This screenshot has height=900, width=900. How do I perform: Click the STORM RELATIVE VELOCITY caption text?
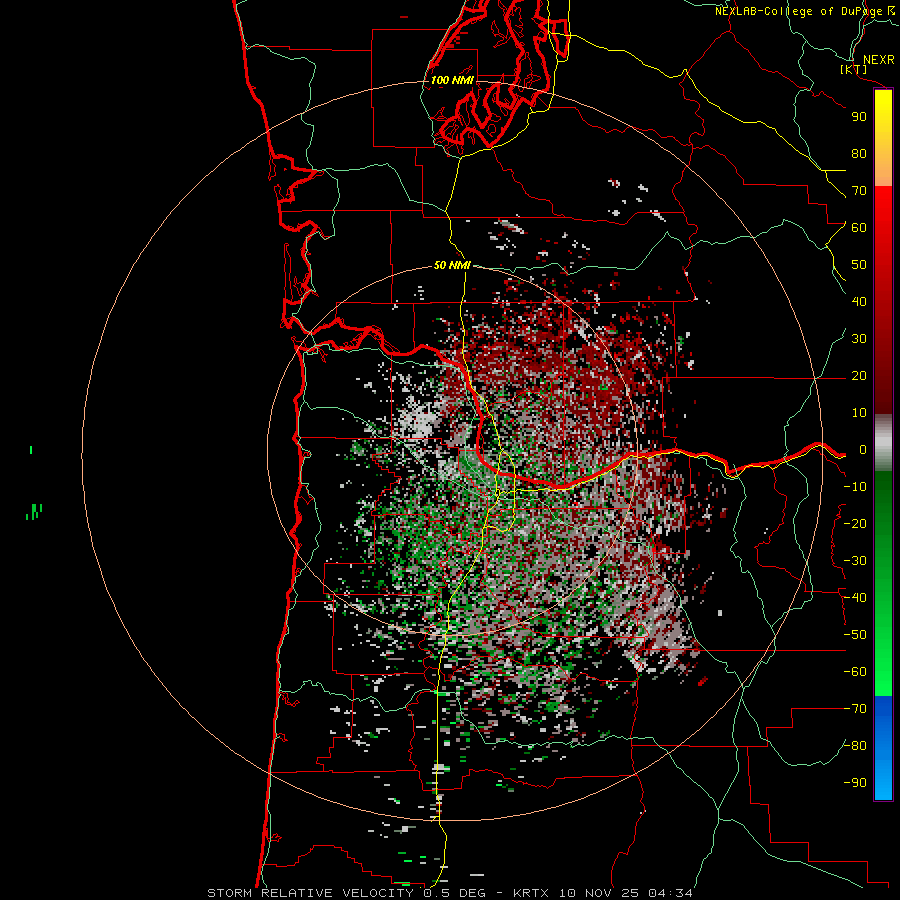coord(313,893)
